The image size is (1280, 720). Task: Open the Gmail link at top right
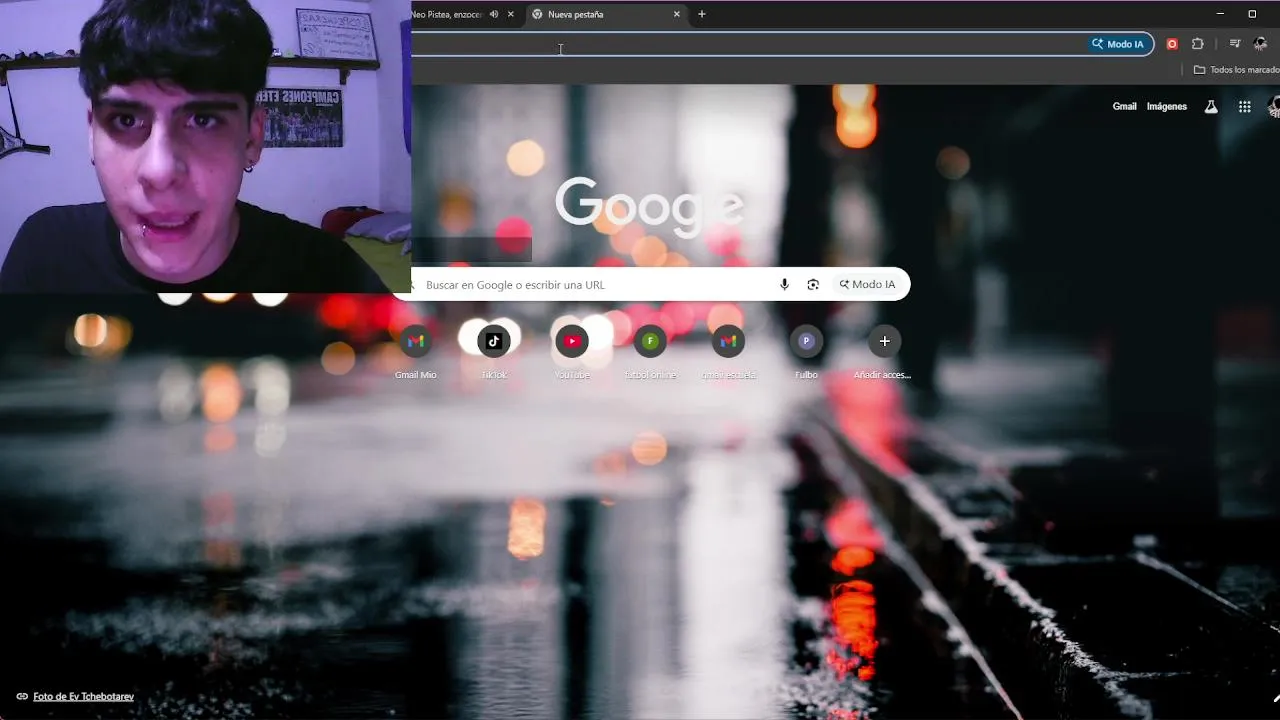1125,106
